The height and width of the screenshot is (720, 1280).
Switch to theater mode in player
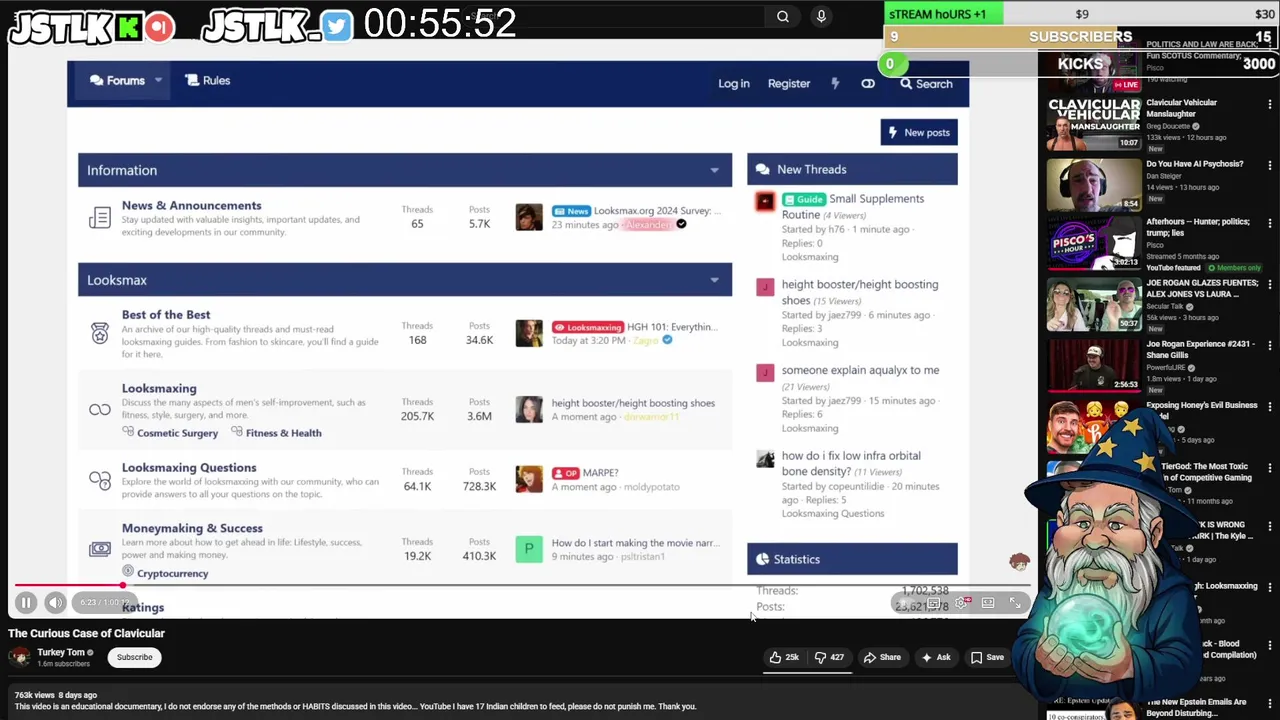click(988, 603)
